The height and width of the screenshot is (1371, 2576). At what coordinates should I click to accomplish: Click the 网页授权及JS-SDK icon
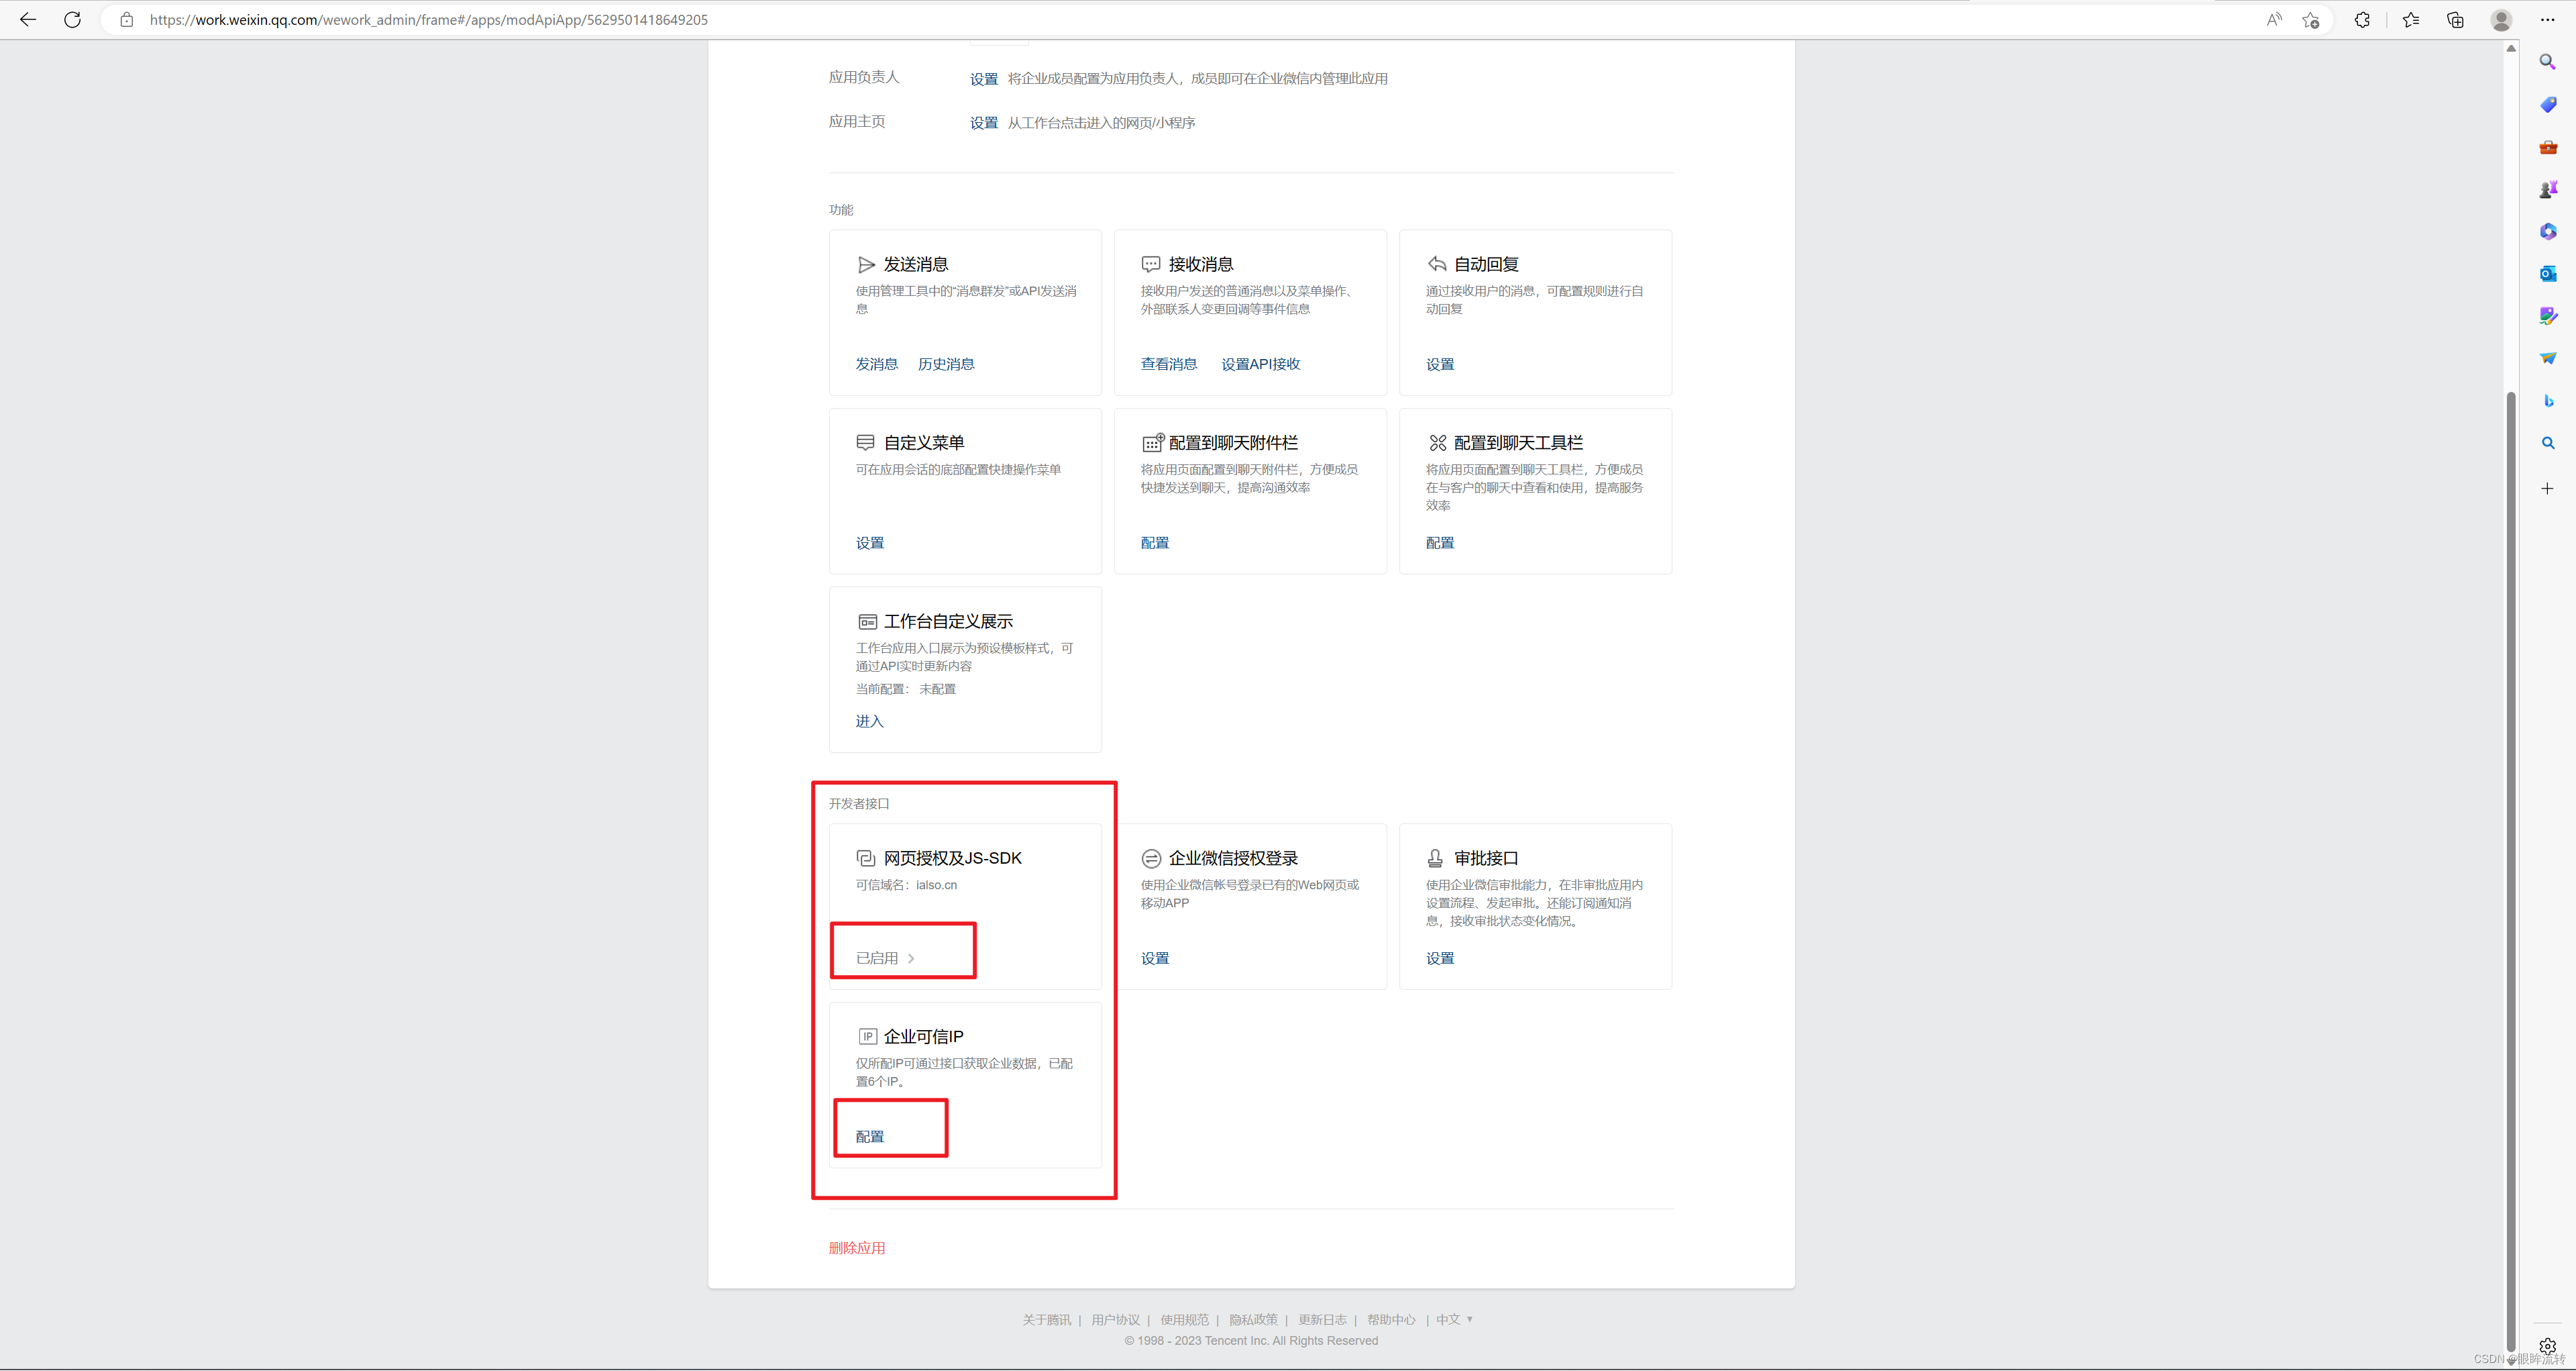point(866,858)
